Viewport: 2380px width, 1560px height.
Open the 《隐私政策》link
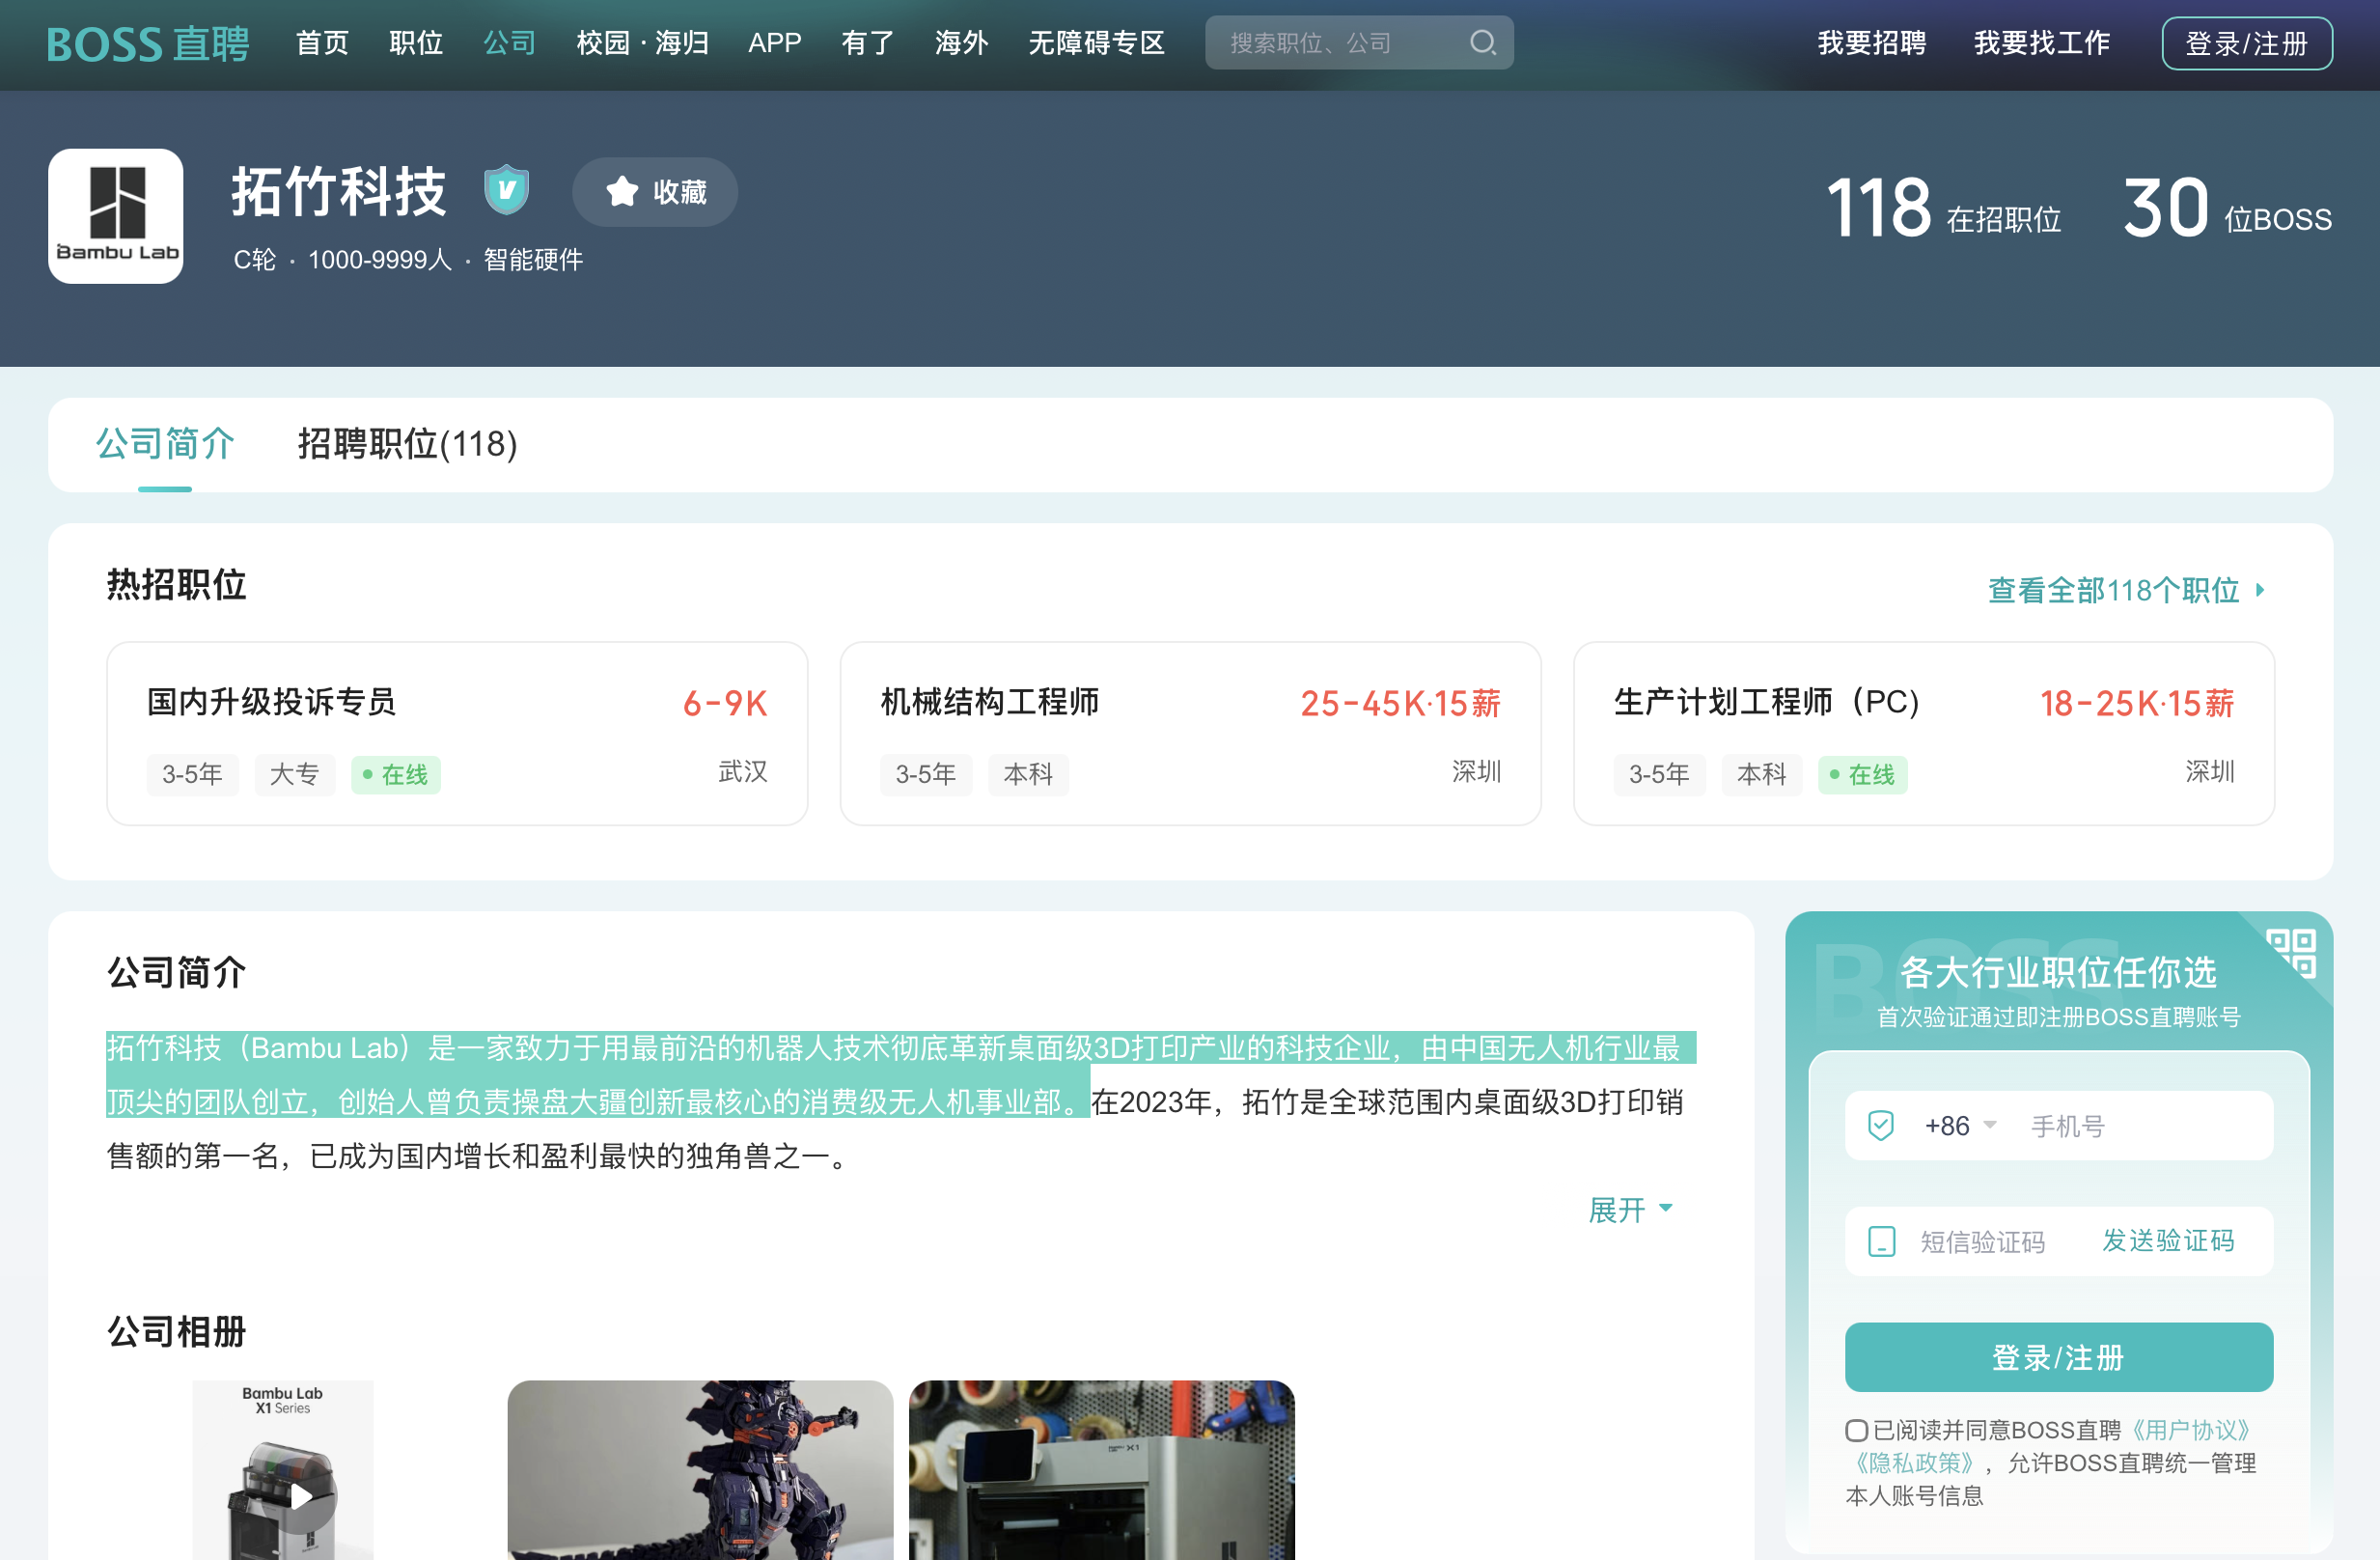tap(1914, 1462)
